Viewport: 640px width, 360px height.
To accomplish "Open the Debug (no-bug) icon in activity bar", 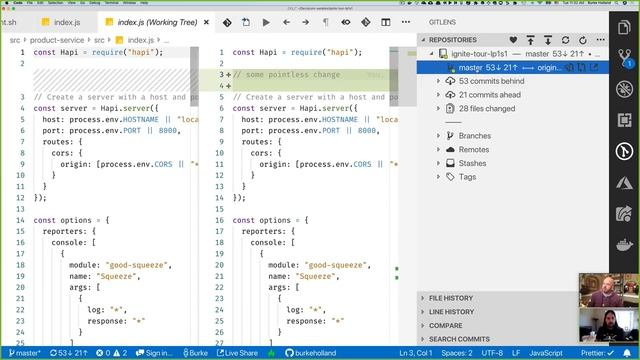I will 624,89.
